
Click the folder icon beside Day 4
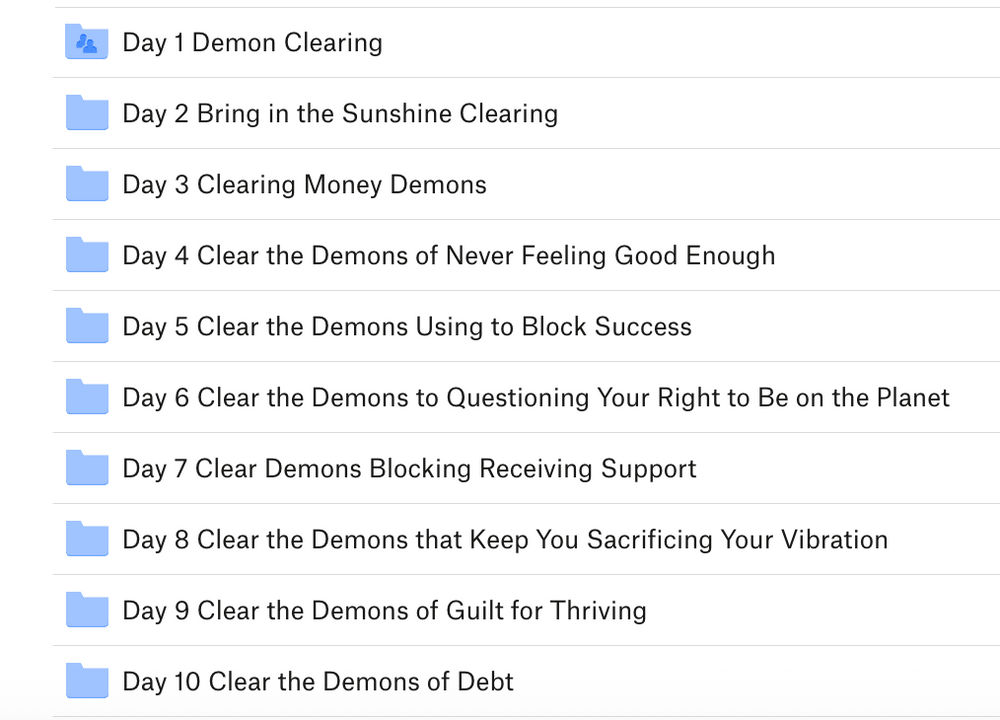(87, 254)
